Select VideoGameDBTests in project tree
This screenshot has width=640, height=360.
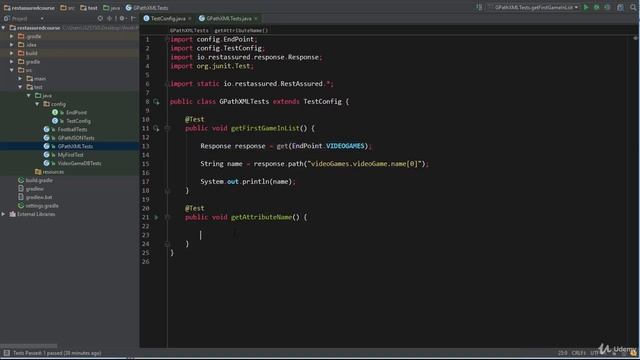(79, 163)
